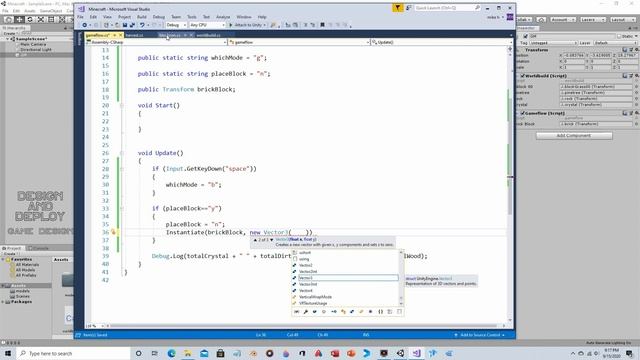Open the Any CPU platform dropdown
The image size is (640, 360).
click(x=207, y=25)
